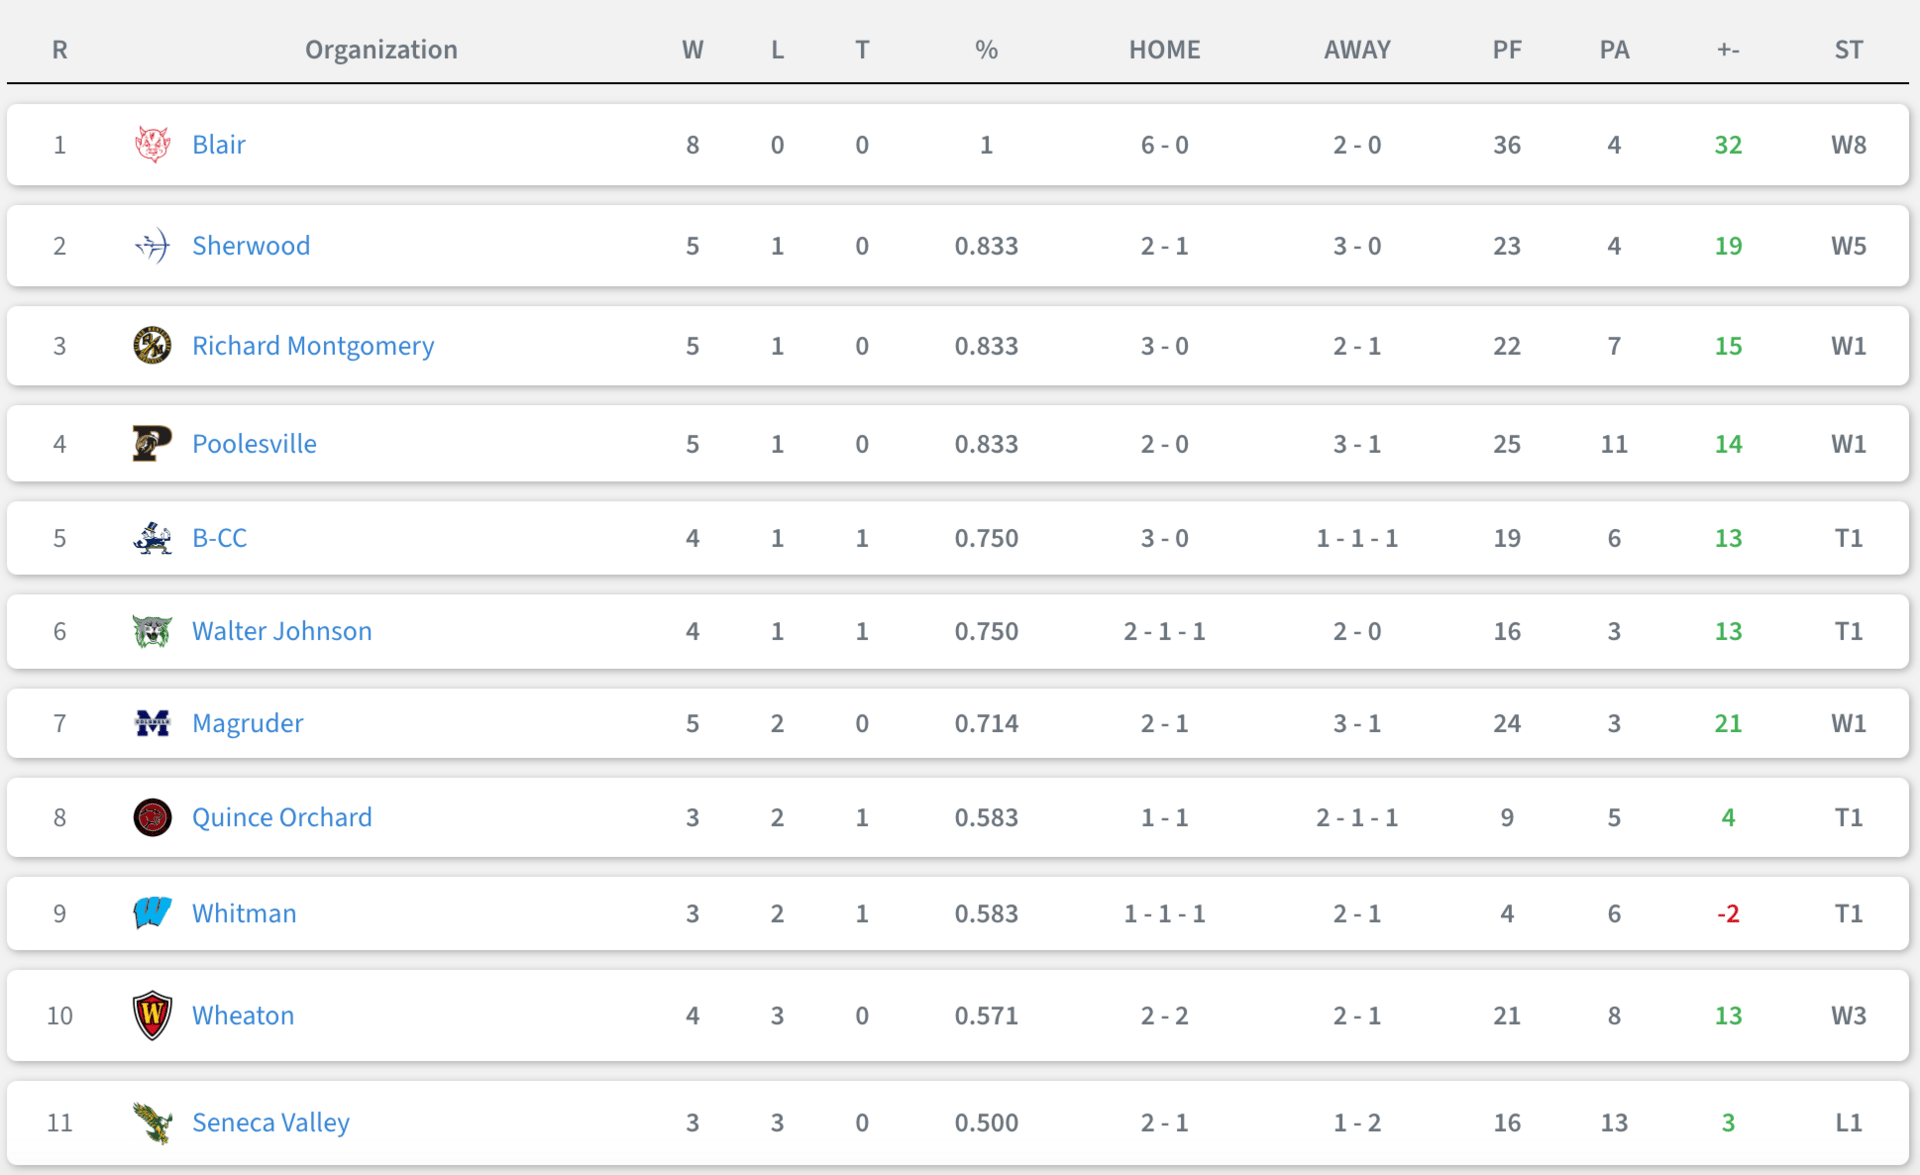Click the Quince Orchard round logo

(152, 818)
